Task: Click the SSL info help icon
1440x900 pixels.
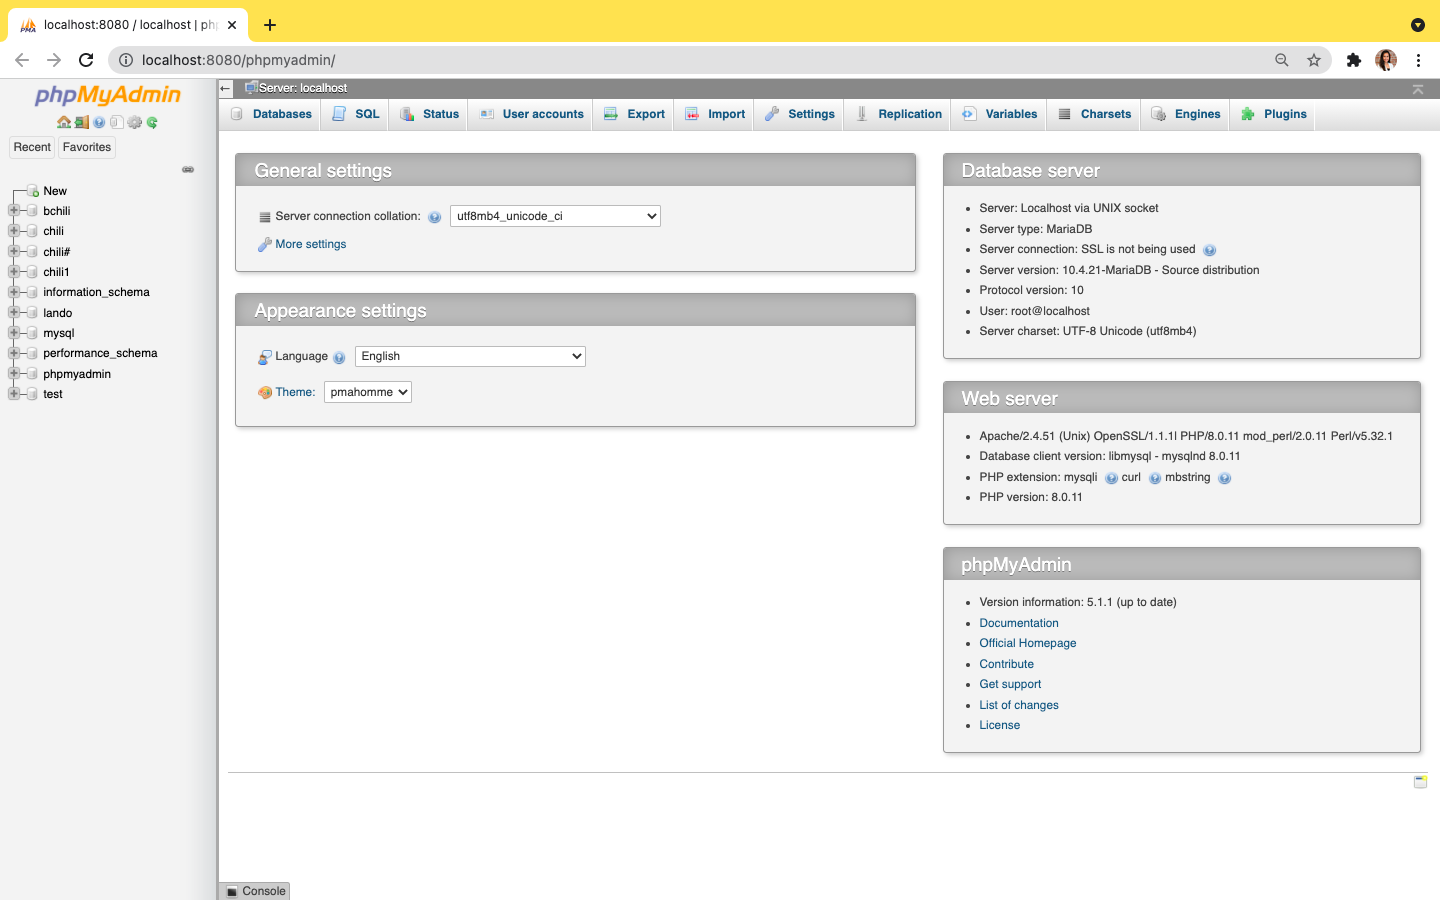Action: 1209,250
